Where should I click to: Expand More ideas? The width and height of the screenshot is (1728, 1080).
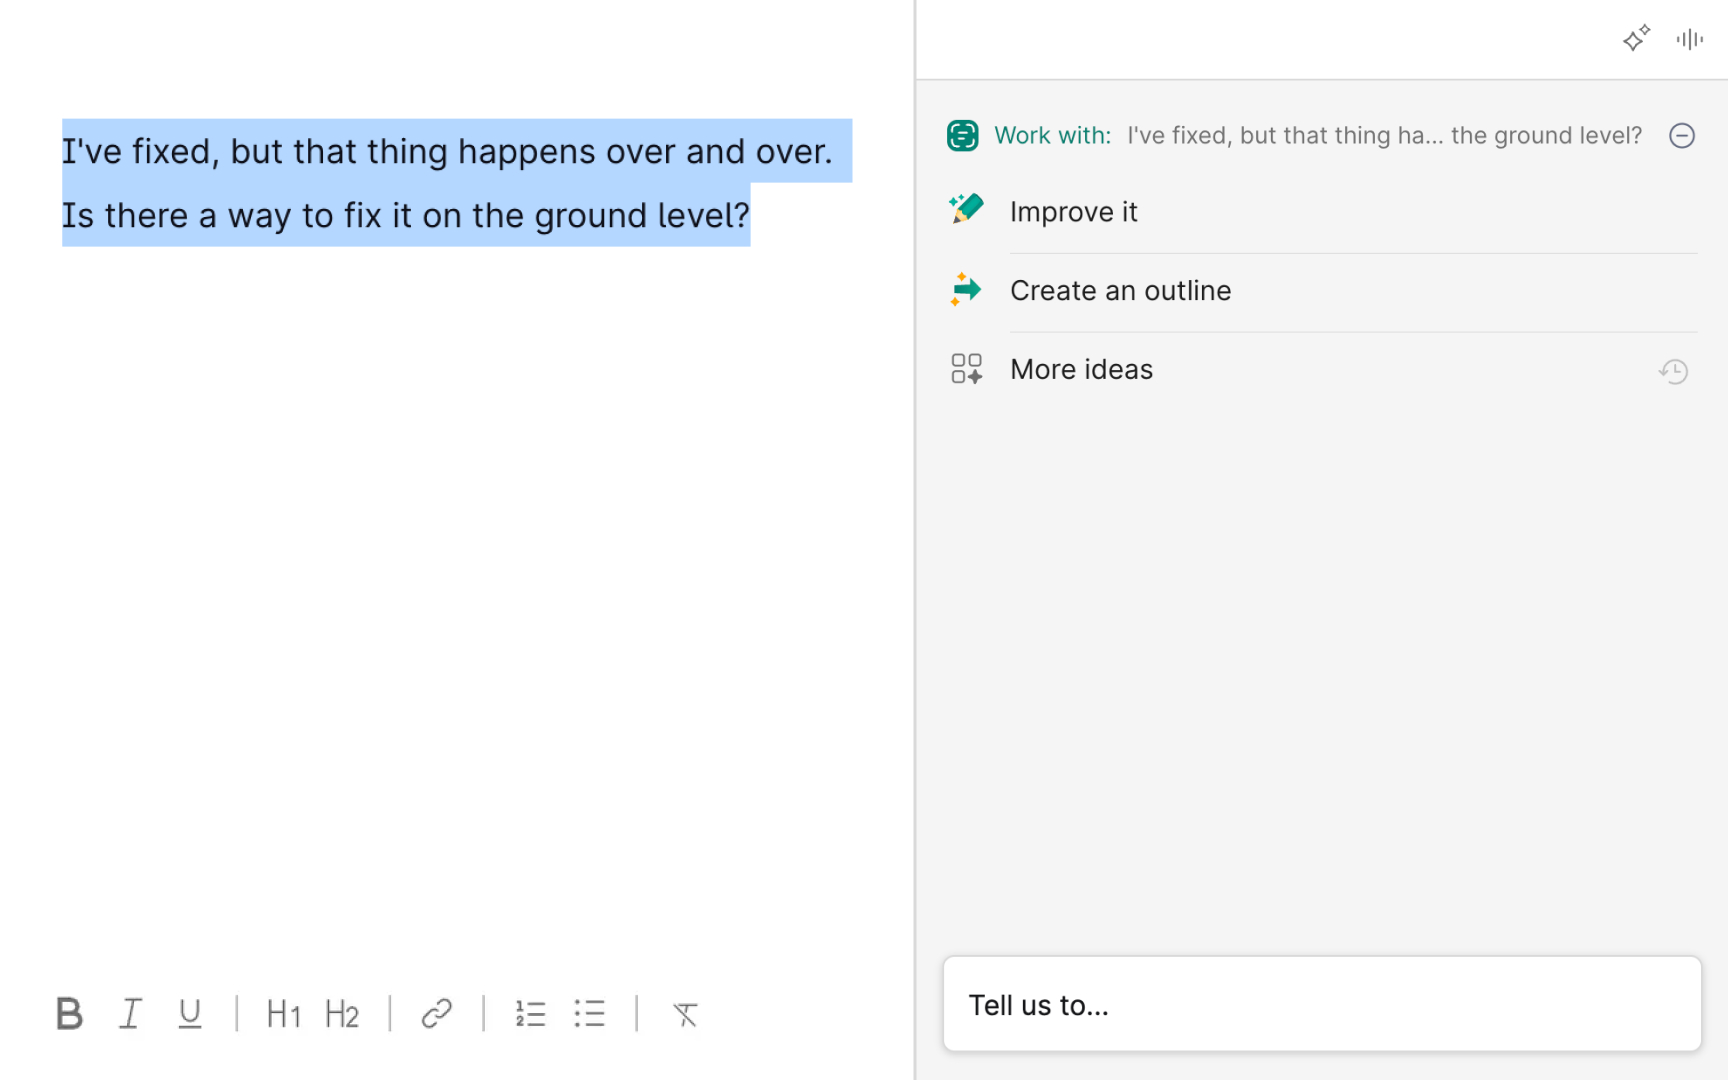pos(1081,370)
